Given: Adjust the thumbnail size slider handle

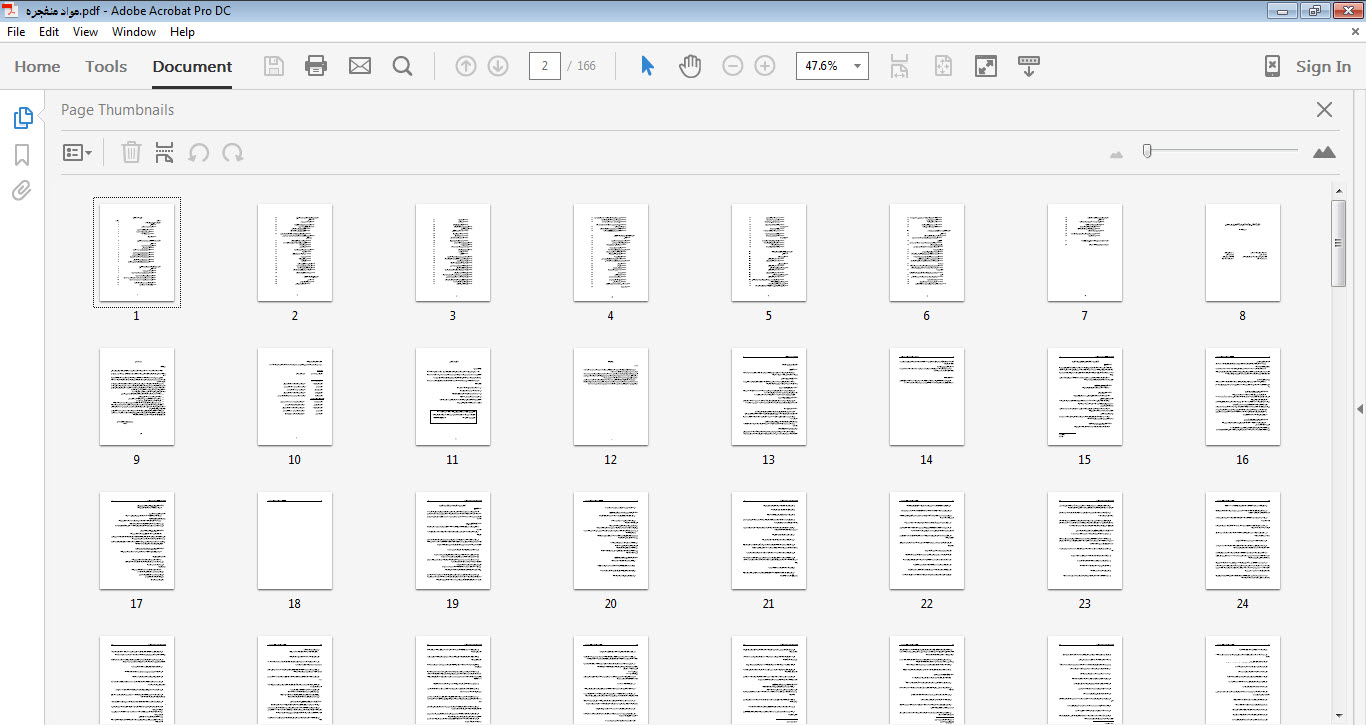Looking at the screenshot, I should 1147,151.
